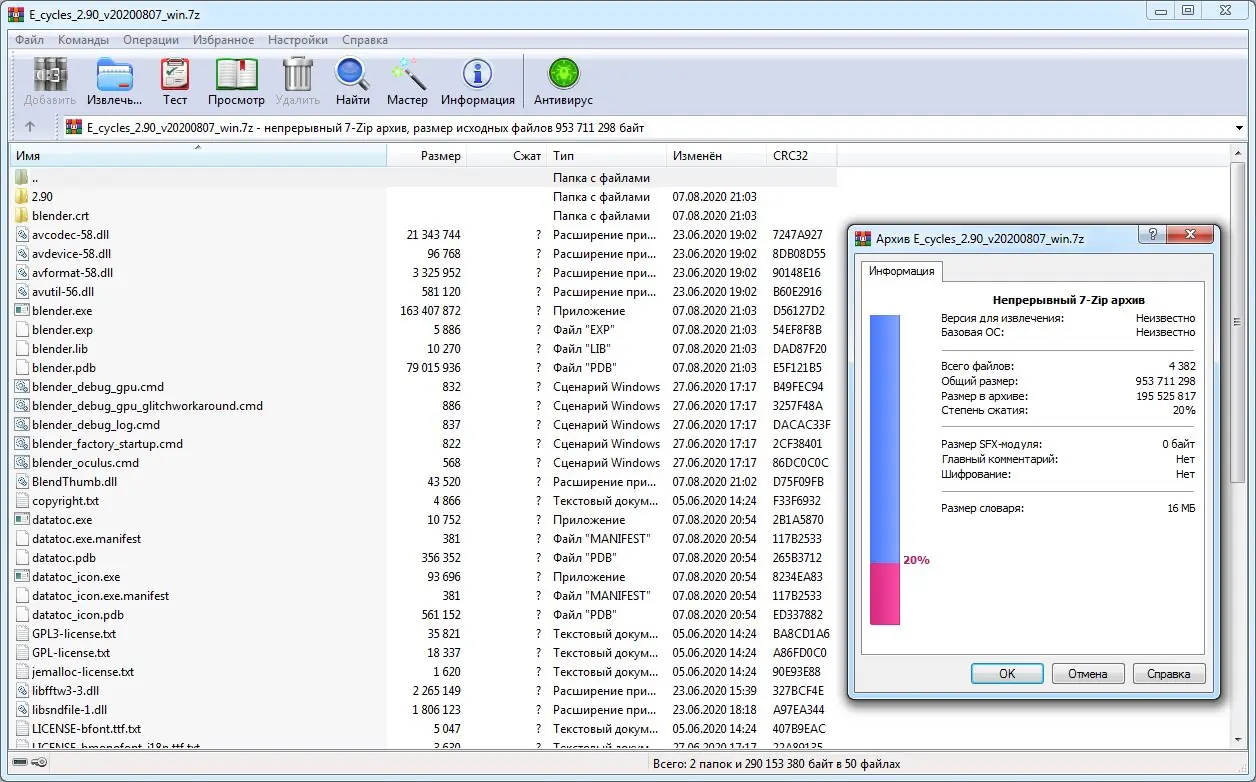Sort by Тип column header
Image resolution: width=1256 pixels, height=782 pixels.
pos(606,156)
